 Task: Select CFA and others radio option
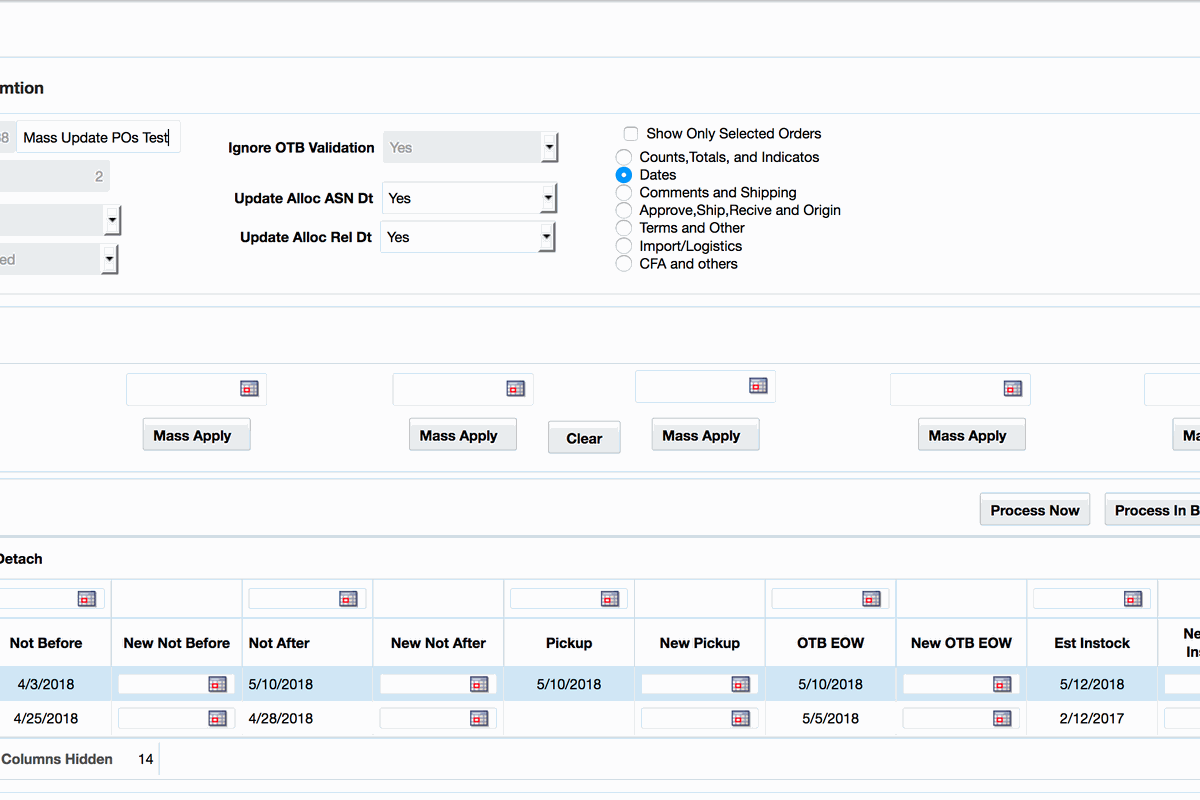tap(624, 264)
